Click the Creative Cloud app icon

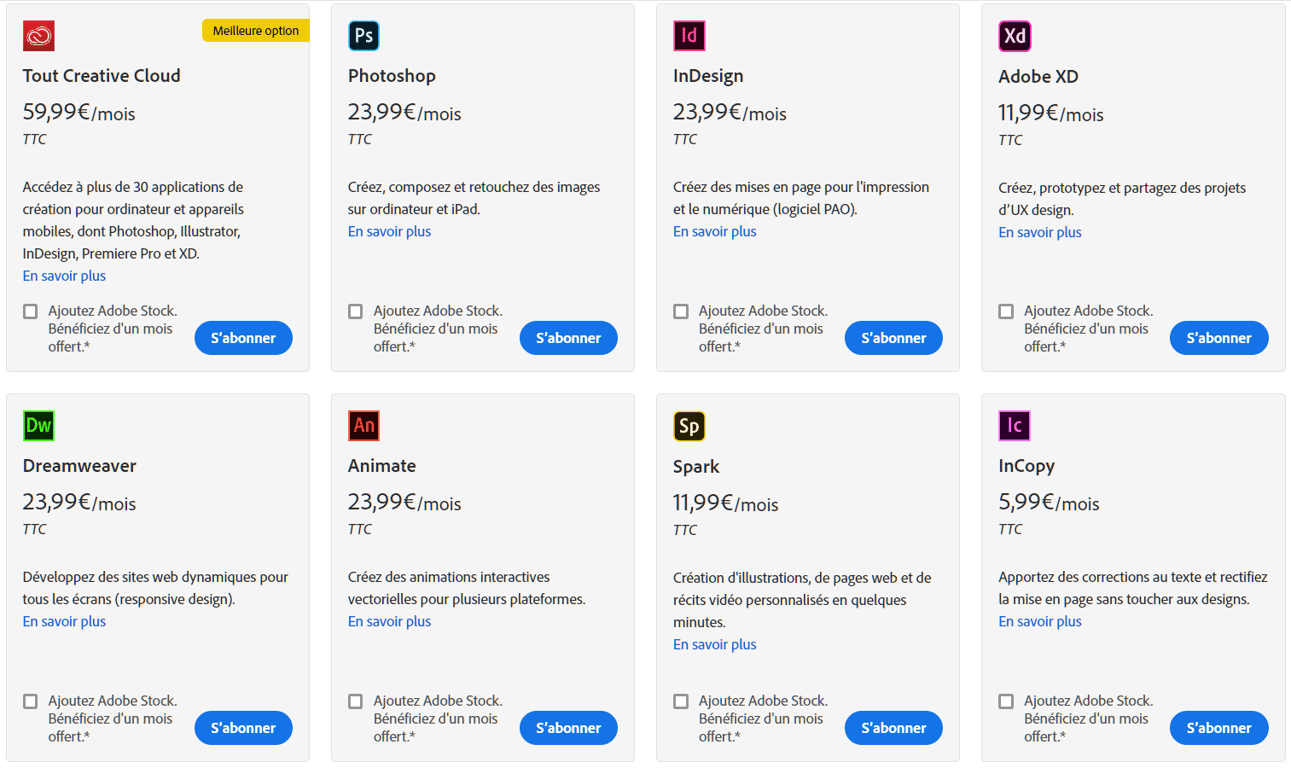[x=39, y=36]
